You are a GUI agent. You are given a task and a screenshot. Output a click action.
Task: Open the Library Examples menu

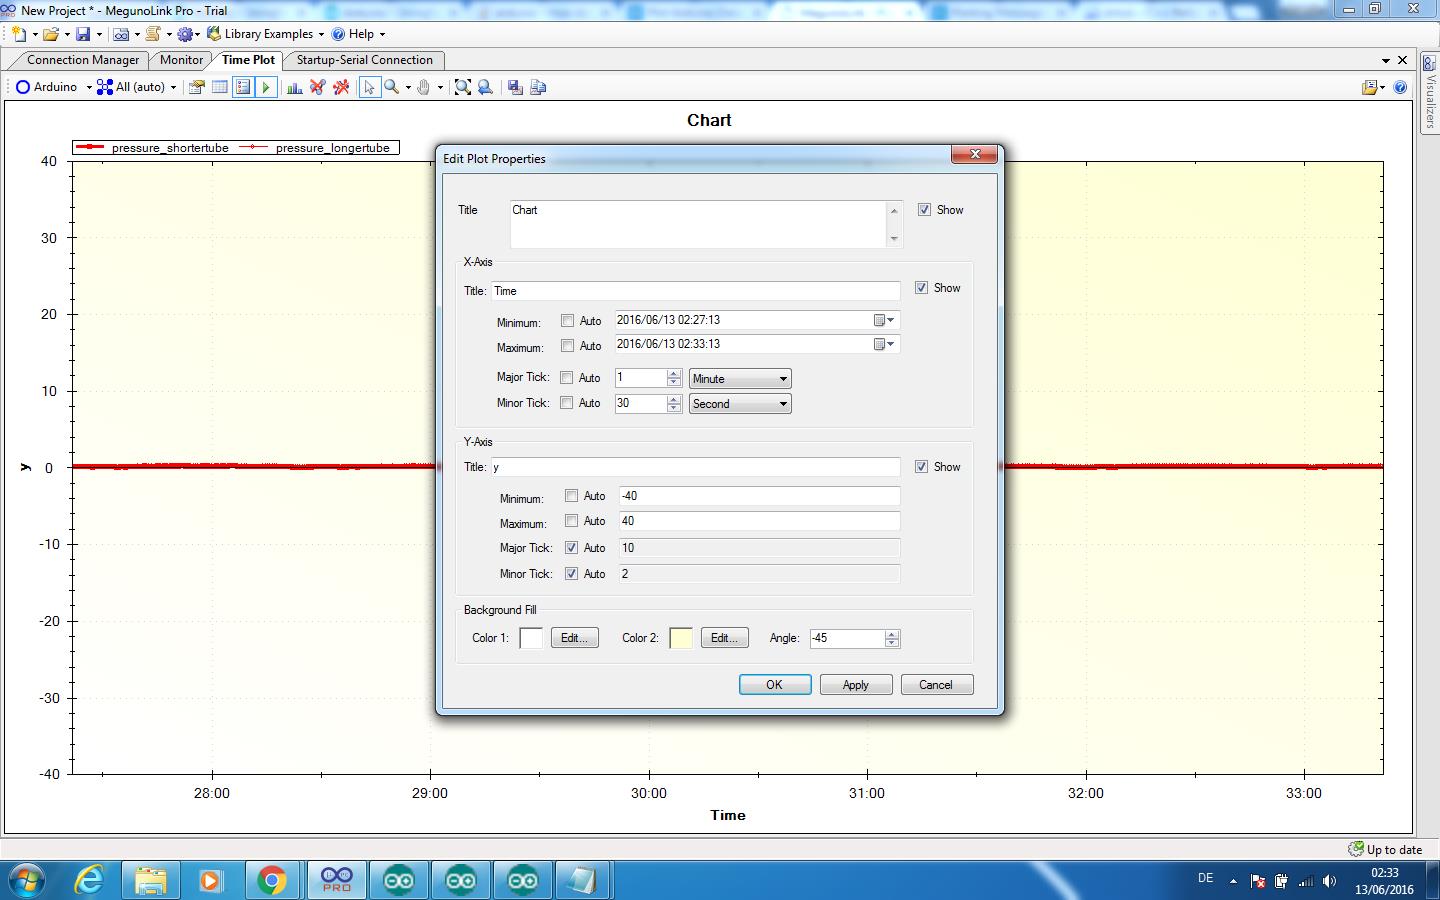point(266,34)
